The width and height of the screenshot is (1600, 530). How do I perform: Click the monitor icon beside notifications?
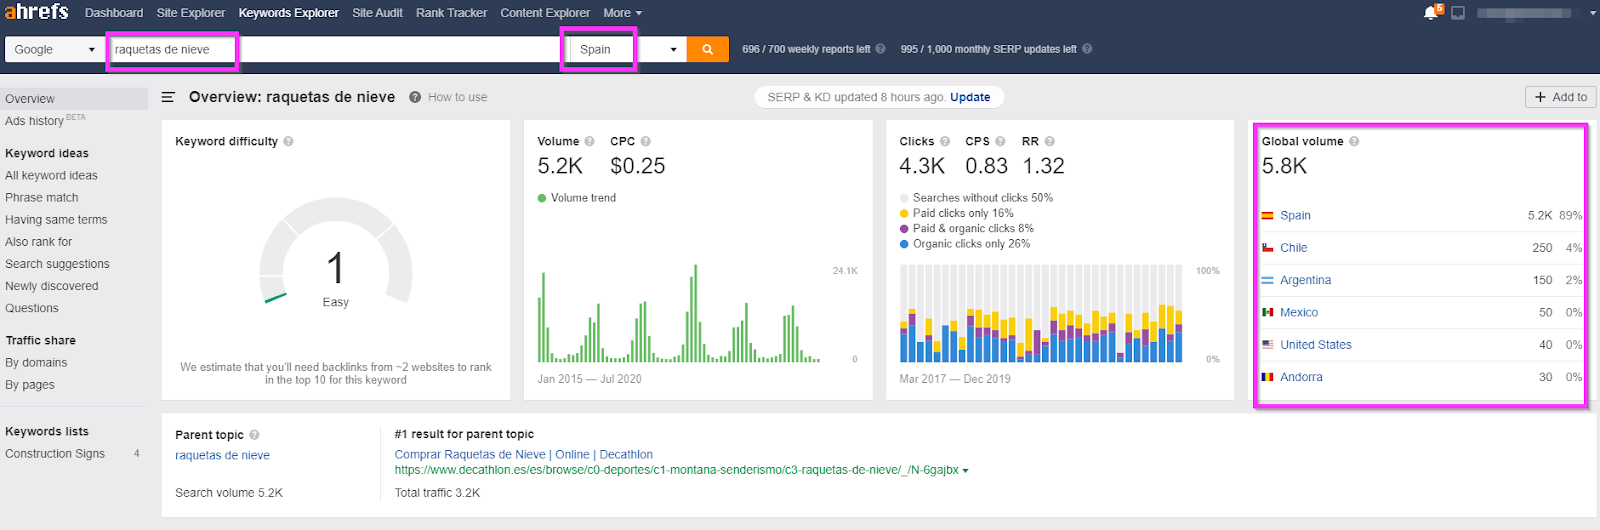[1458, 13]
